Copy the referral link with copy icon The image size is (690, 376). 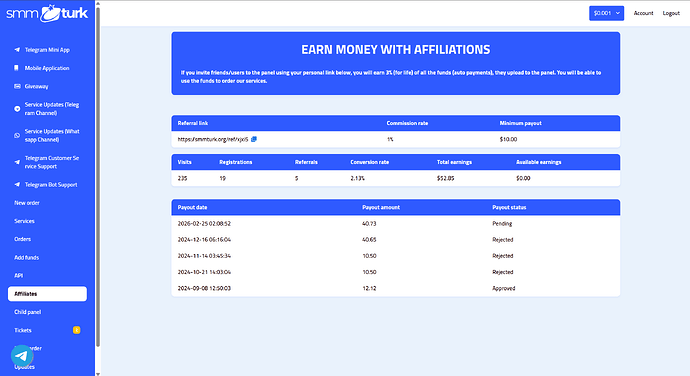254,139
